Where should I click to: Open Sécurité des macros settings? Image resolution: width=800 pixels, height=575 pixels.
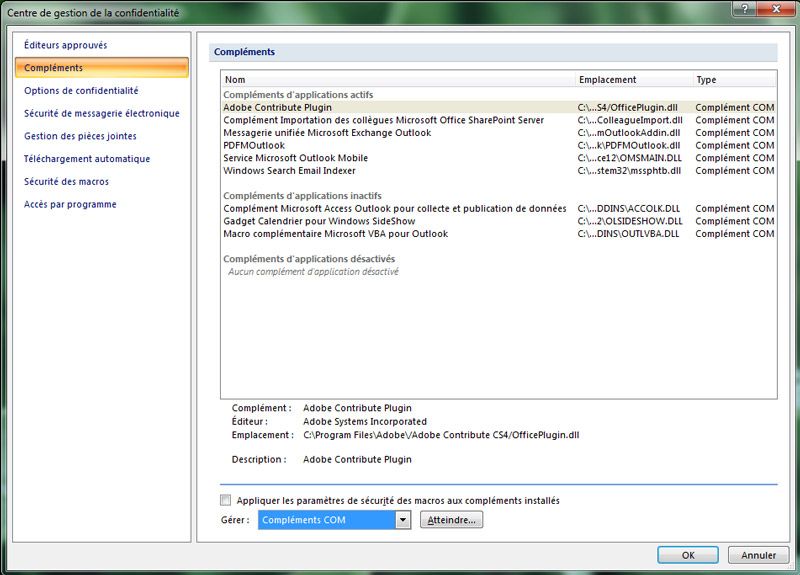coord(66,182)
